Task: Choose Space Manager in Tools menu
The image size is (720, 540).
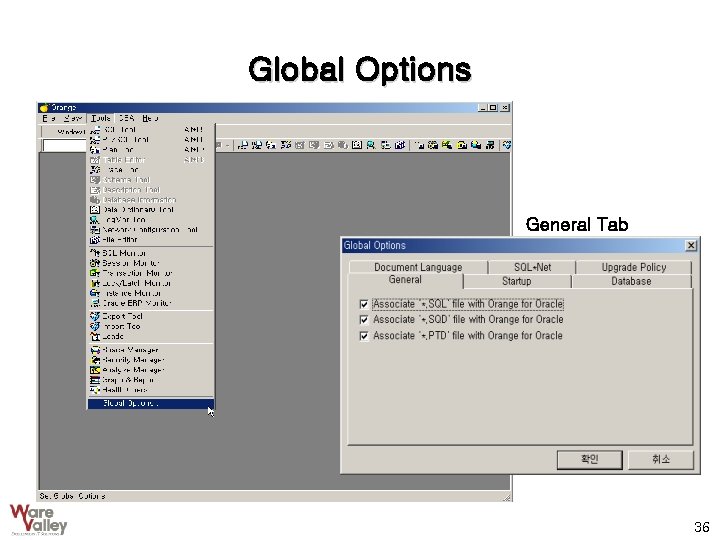Action: (151, 350)
